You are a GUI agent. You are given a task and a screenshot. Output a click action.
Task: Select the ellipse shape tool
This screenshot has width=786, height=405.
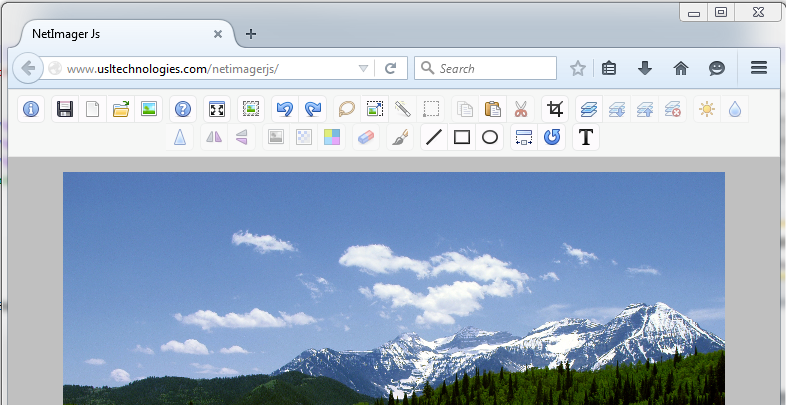pyautogui.click(x=490, y=137)
